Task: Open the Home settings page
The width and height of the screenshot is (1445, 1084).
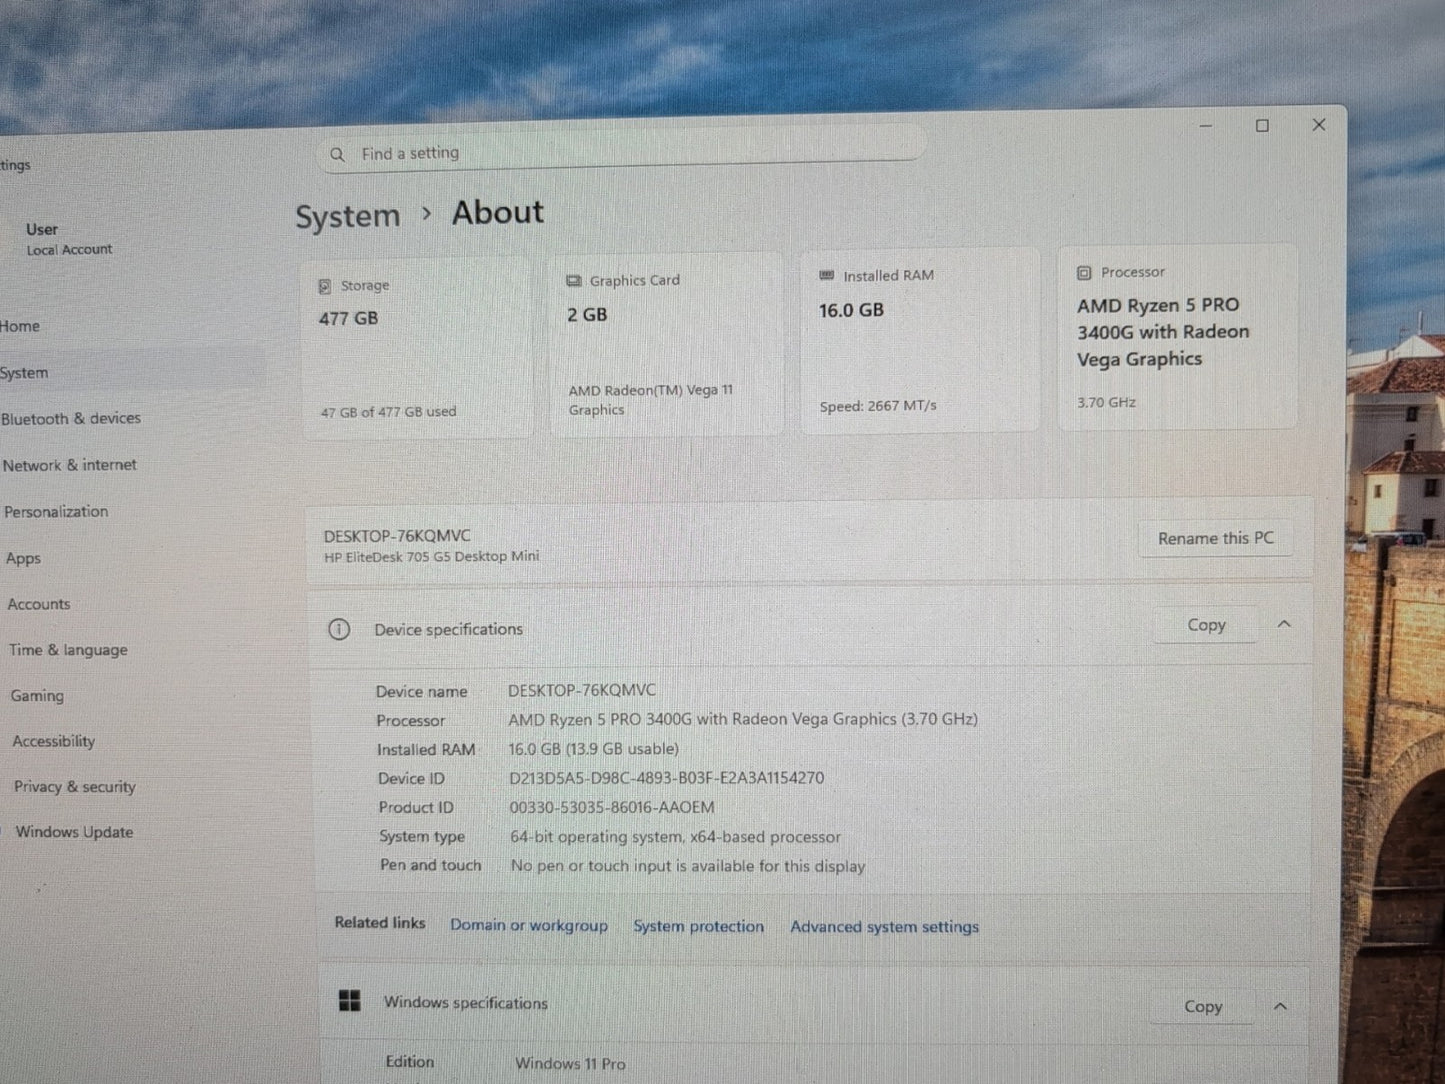Action: click(x=20, y=326)
